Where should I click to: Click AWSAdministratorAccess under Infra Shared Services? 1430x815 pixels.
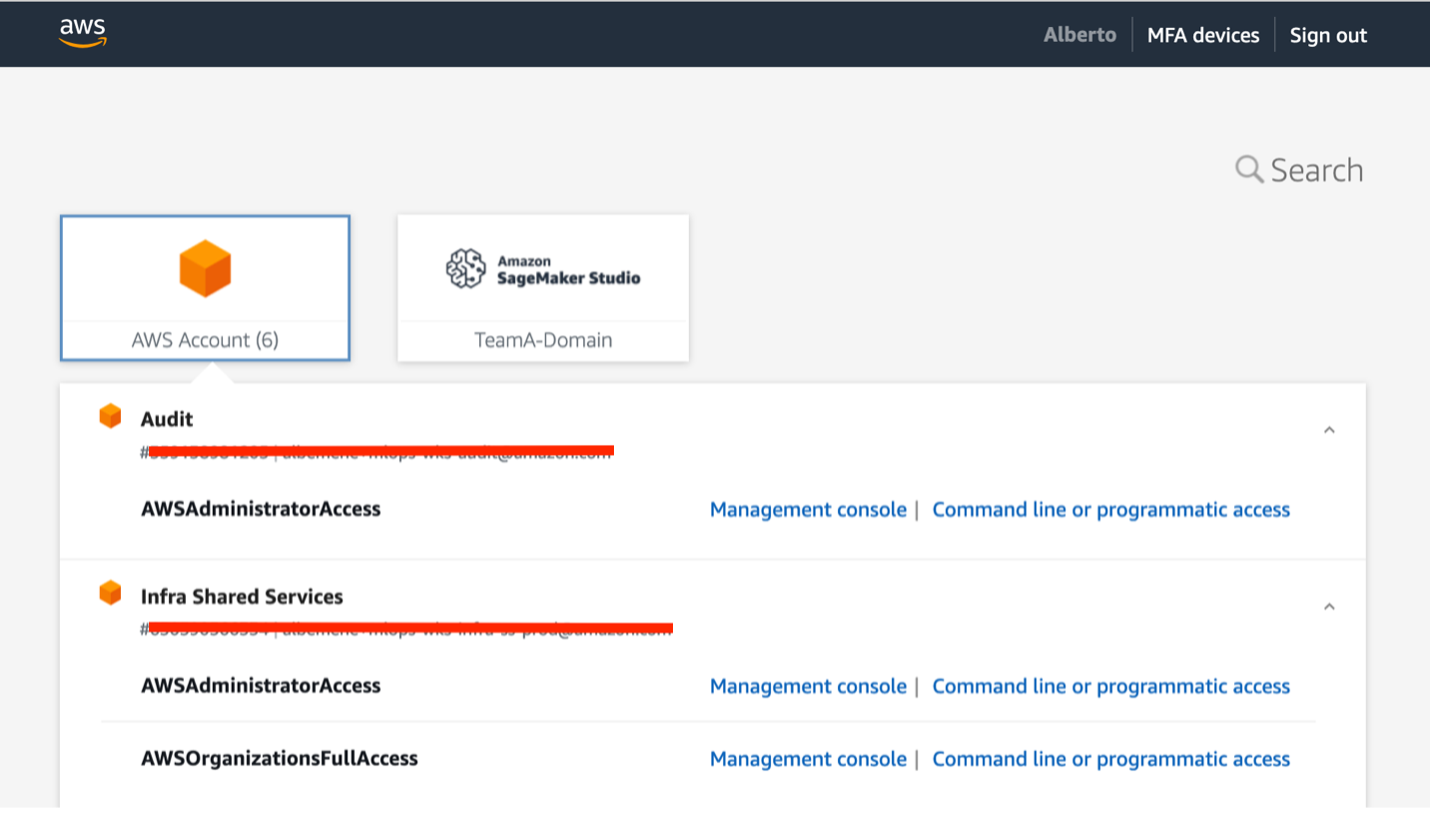point(261,686)
